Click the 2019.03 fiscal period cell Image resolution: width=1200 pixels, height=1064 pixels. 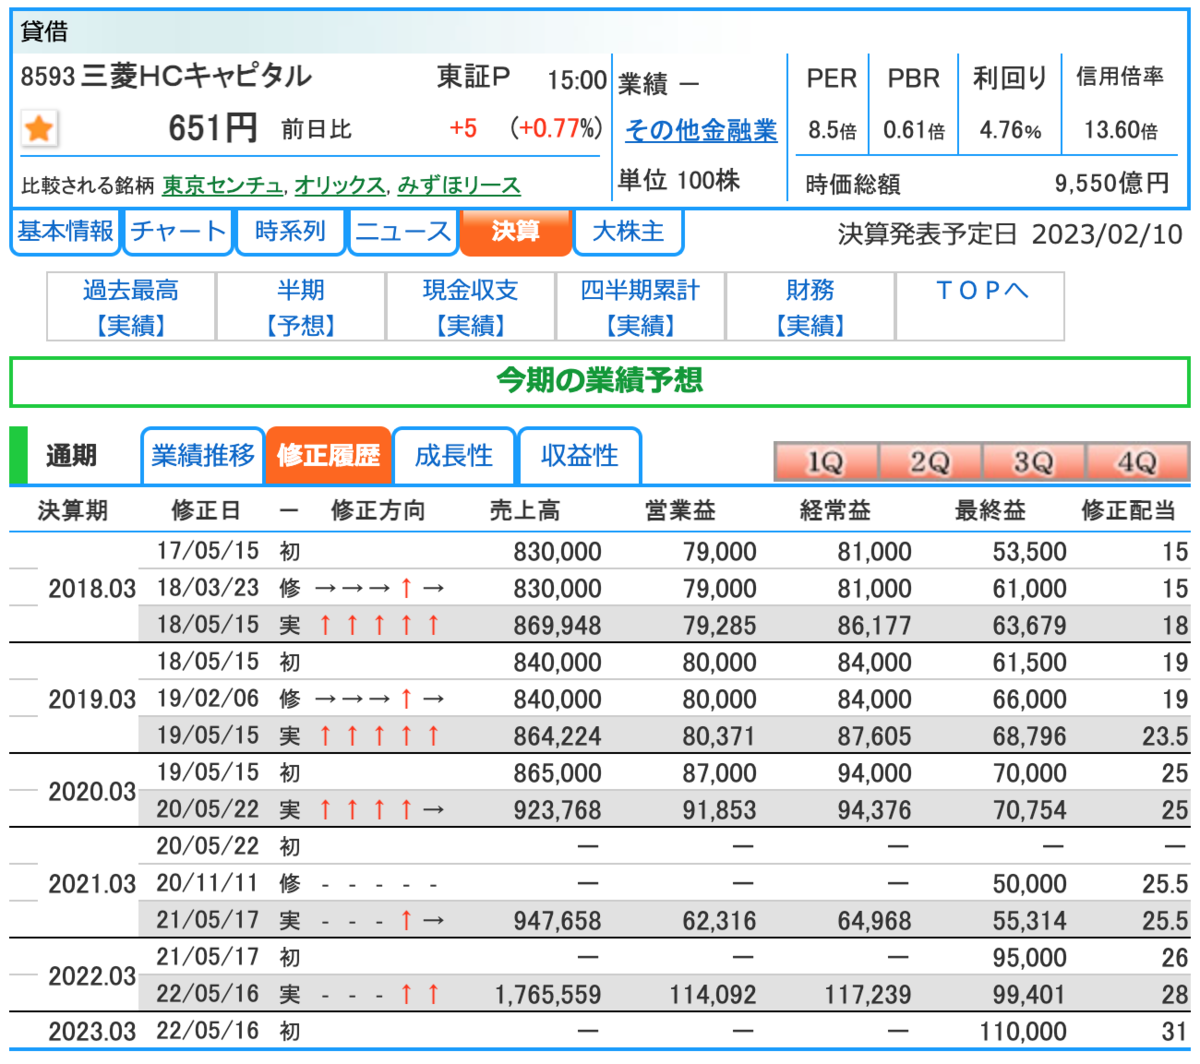click(x=92, y=699)
